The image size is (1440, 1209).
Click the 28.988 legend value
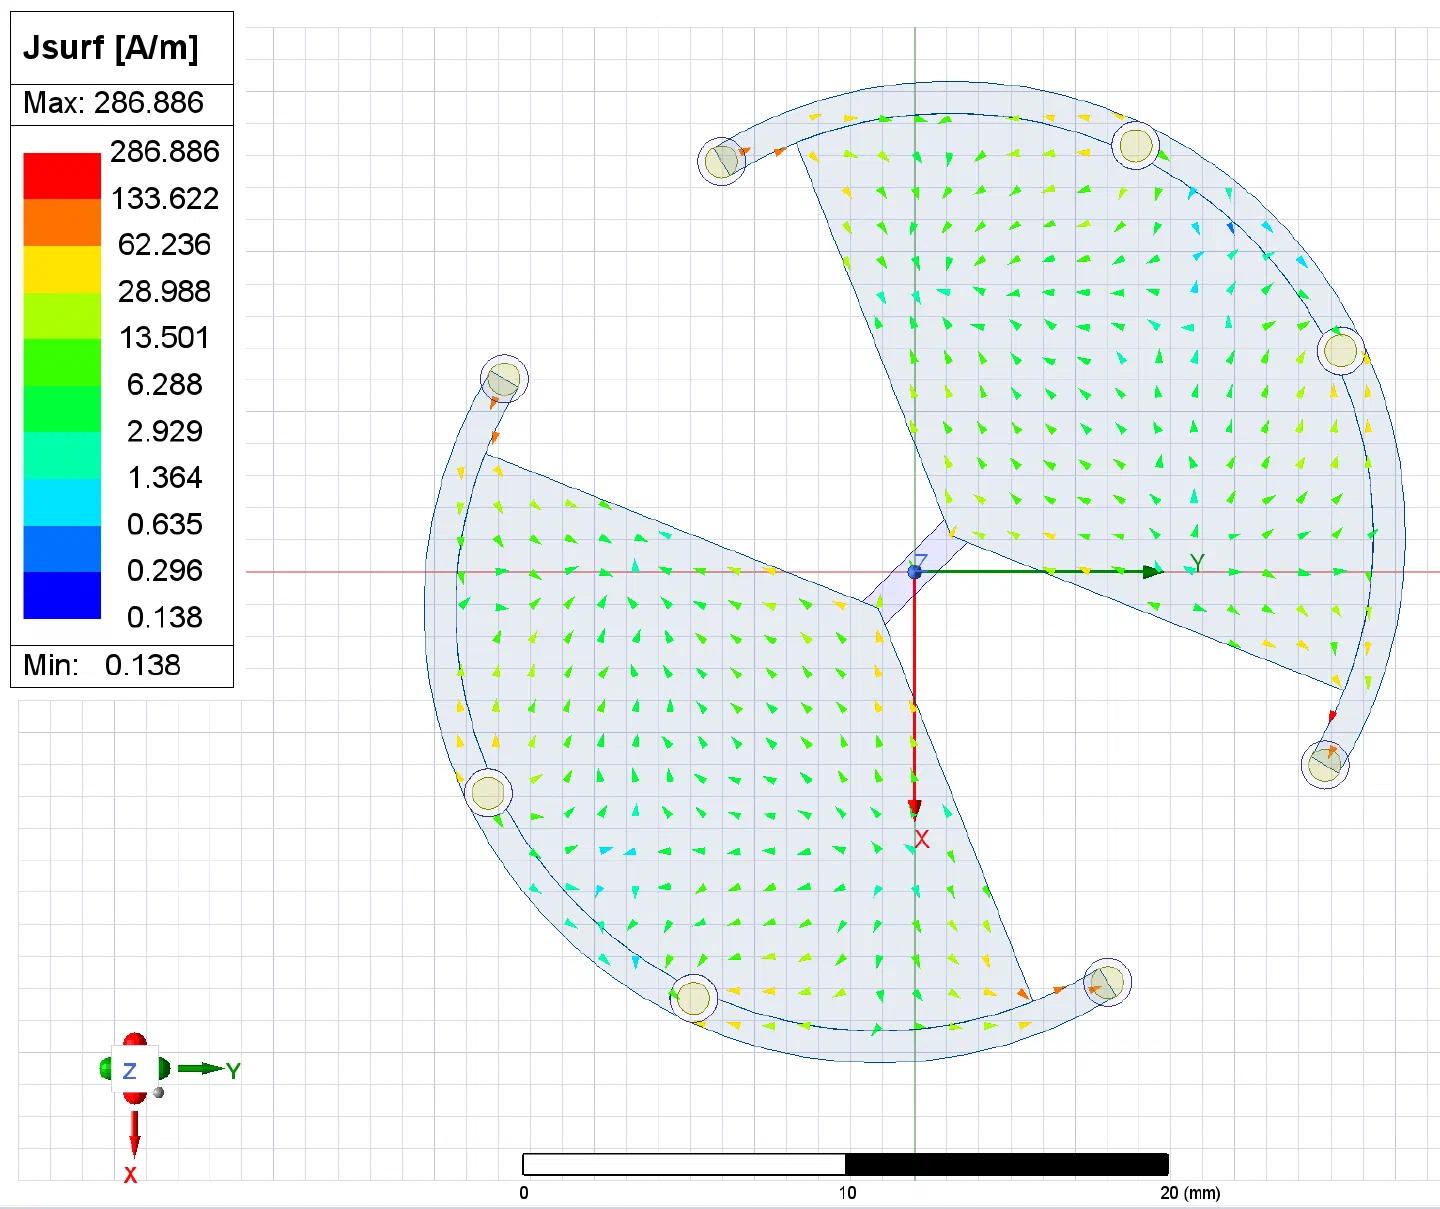click(165, 291)
